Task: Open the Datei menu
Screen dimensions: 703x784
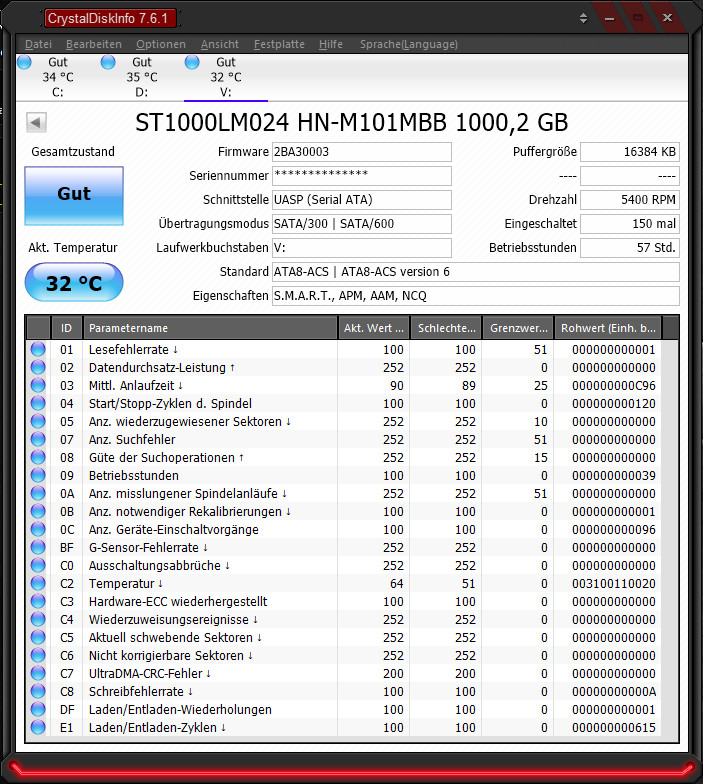Action: tap(38, 44)
